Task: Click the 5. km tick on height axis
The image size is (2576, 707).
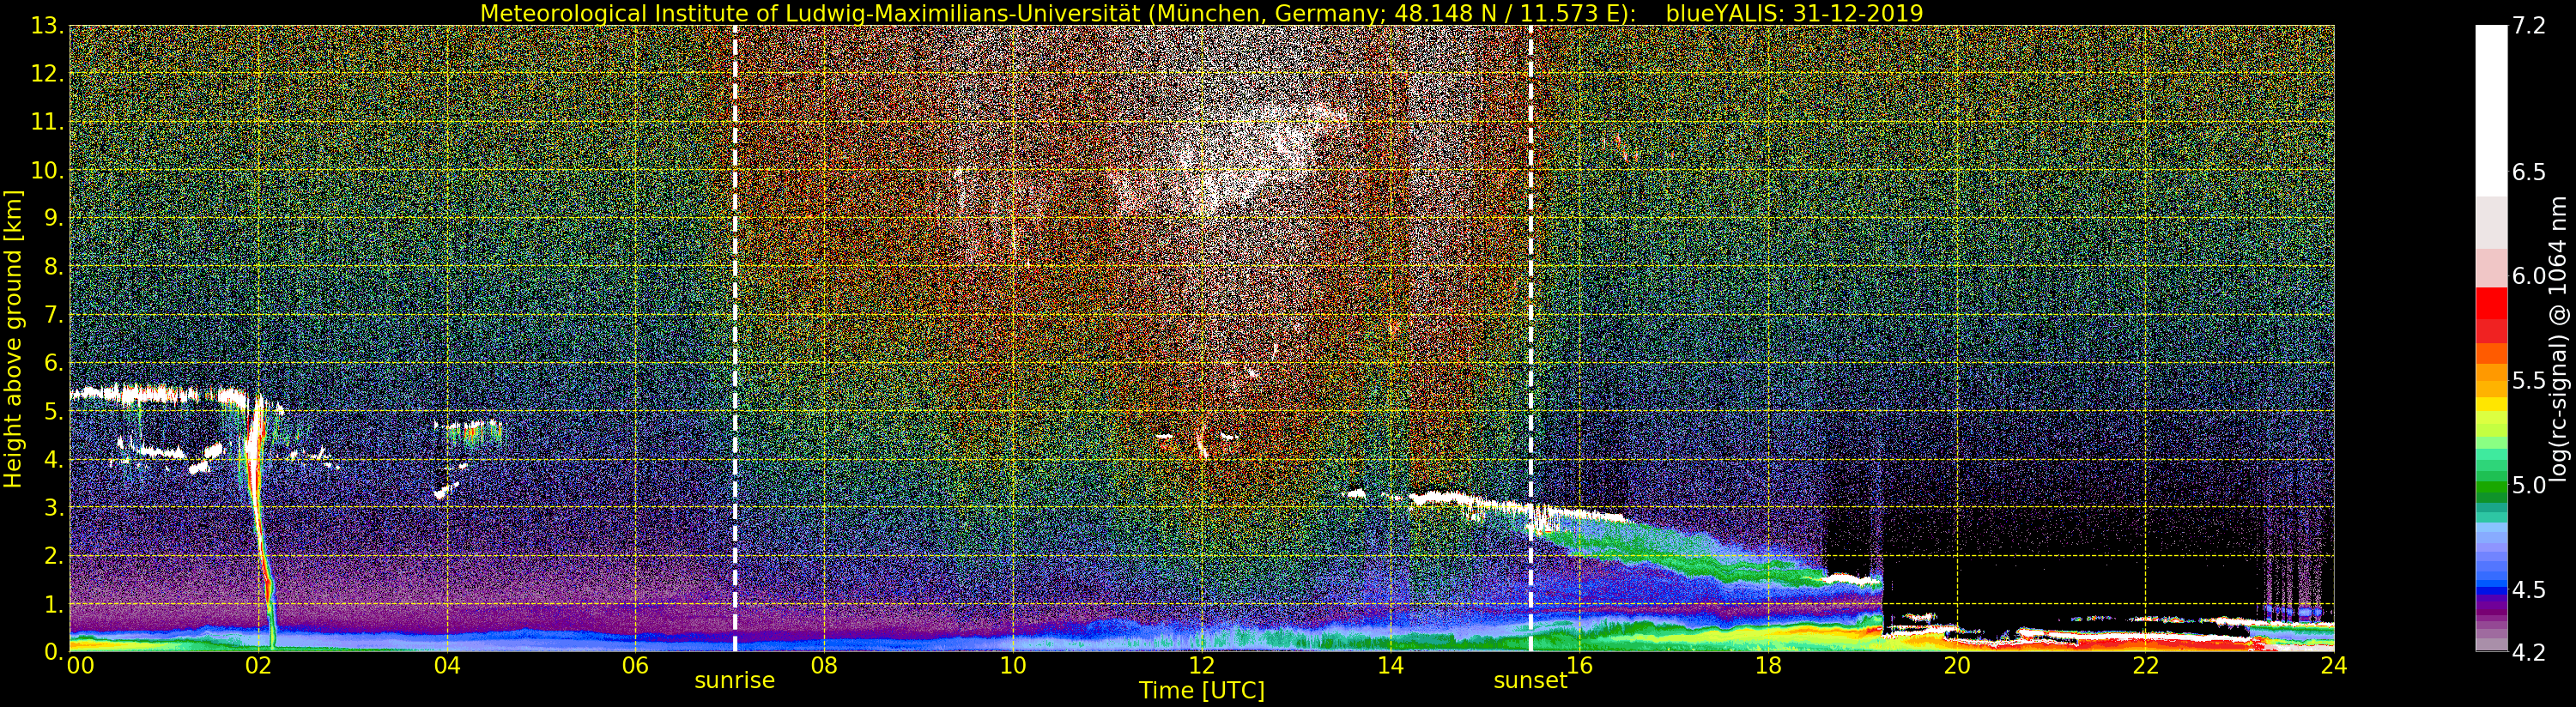Action: coord(53,411)
